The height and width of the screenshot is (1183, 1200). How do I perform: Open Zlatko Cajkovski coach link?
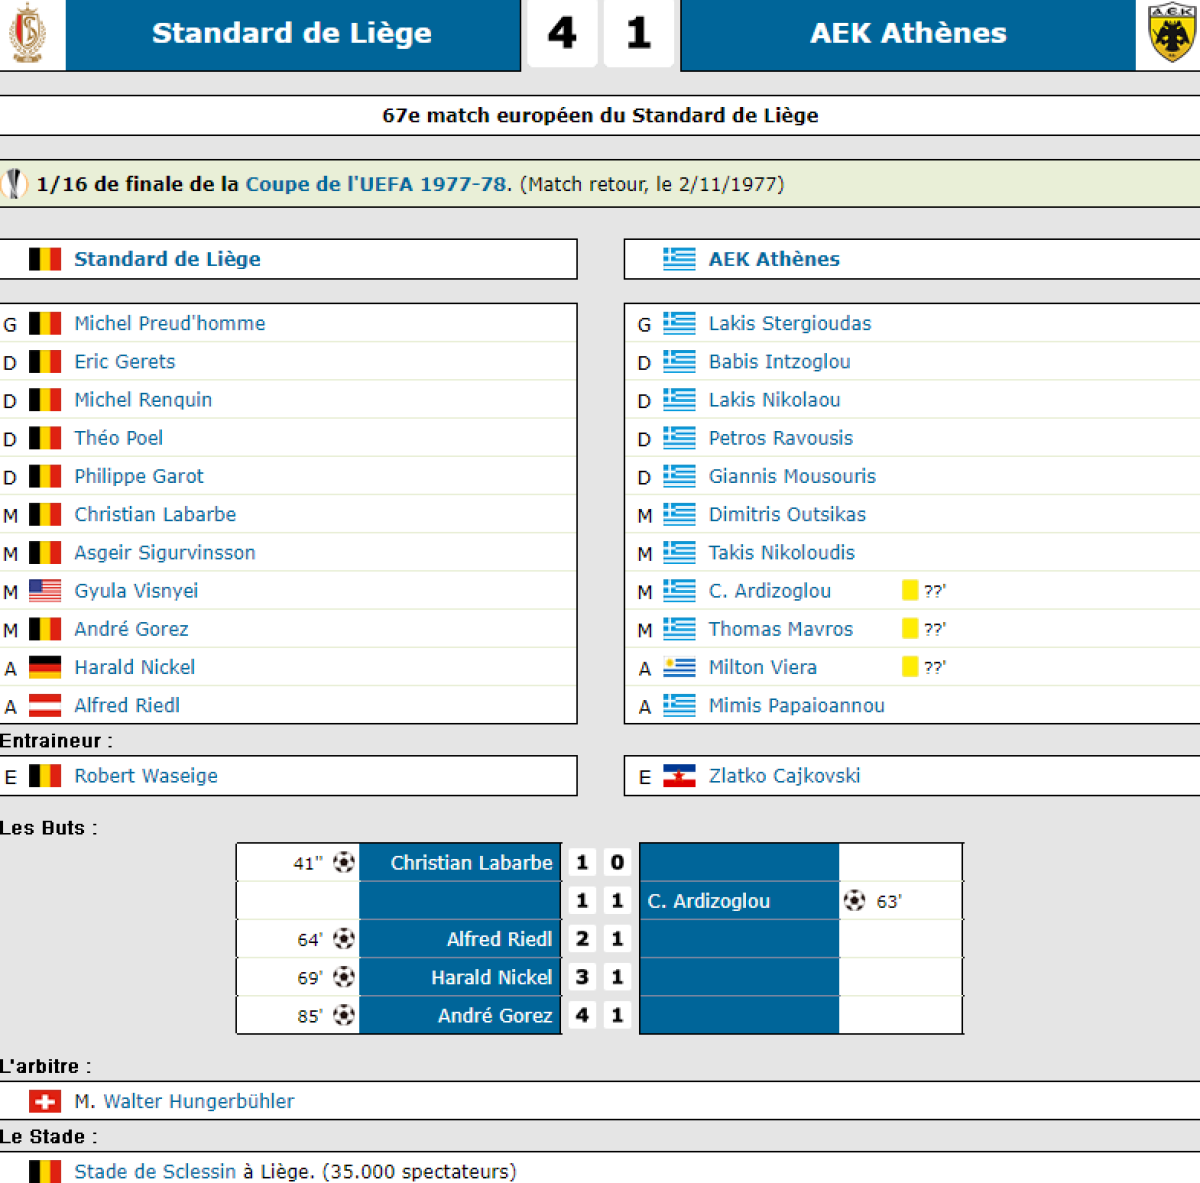tap(784, 776)
